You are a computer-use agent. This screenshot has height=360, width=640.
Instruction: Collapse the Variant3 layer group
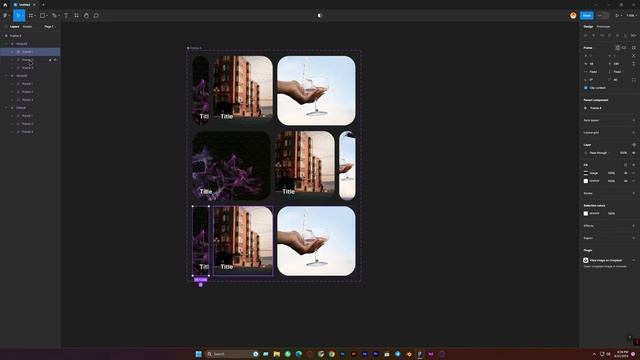tap(7, 44)
